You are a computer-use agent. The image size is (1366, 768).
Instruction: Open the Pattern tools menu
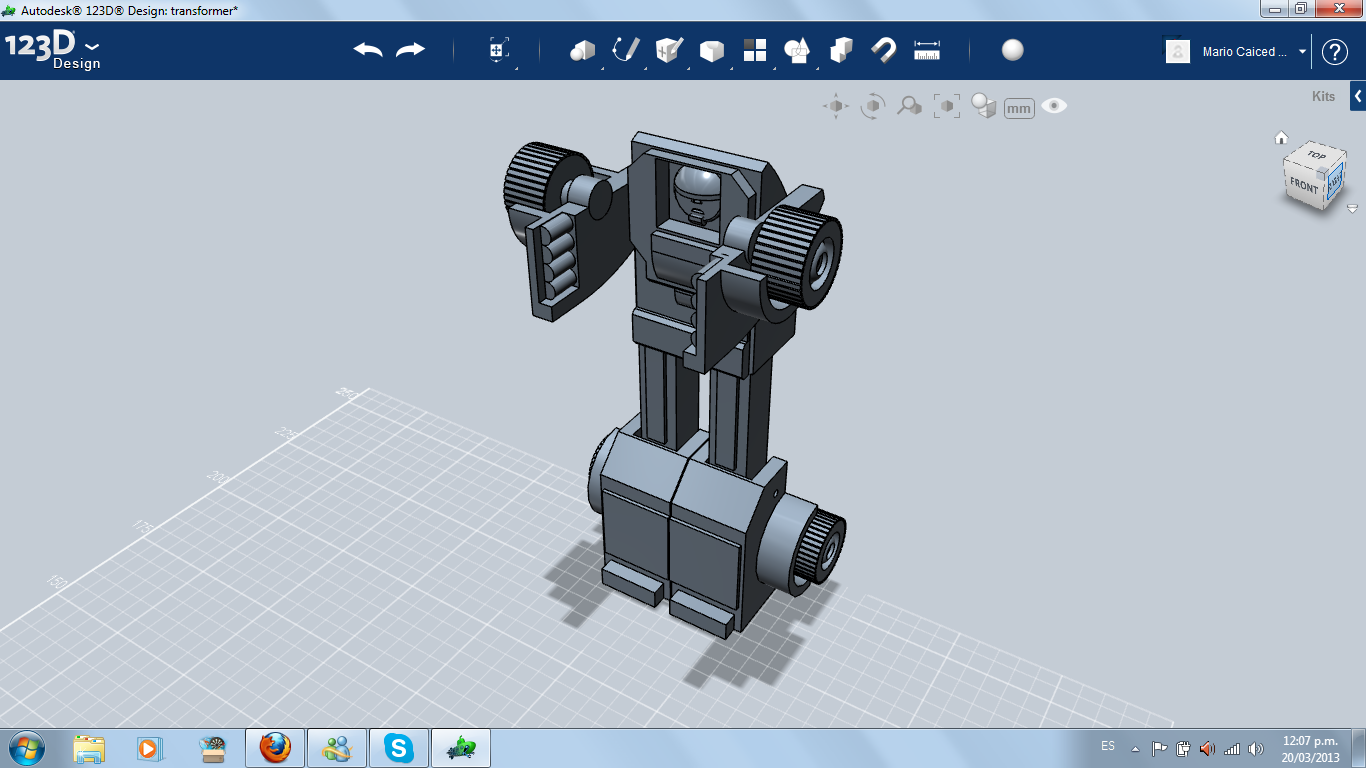(x=755, y=50)
